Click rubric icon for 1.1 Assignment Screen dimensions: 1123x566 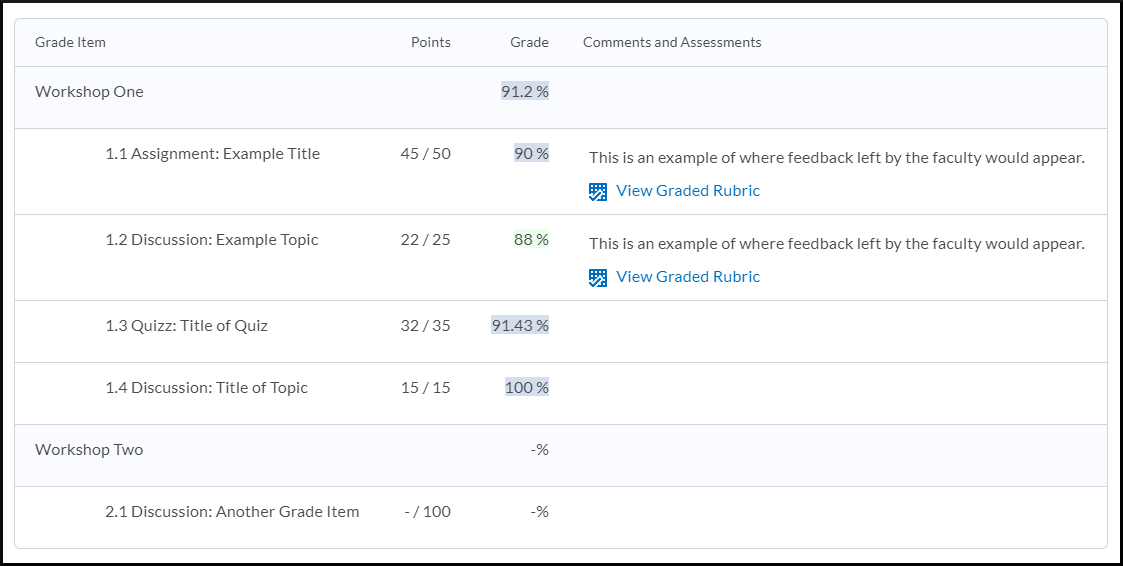click(x=598, y=191)
